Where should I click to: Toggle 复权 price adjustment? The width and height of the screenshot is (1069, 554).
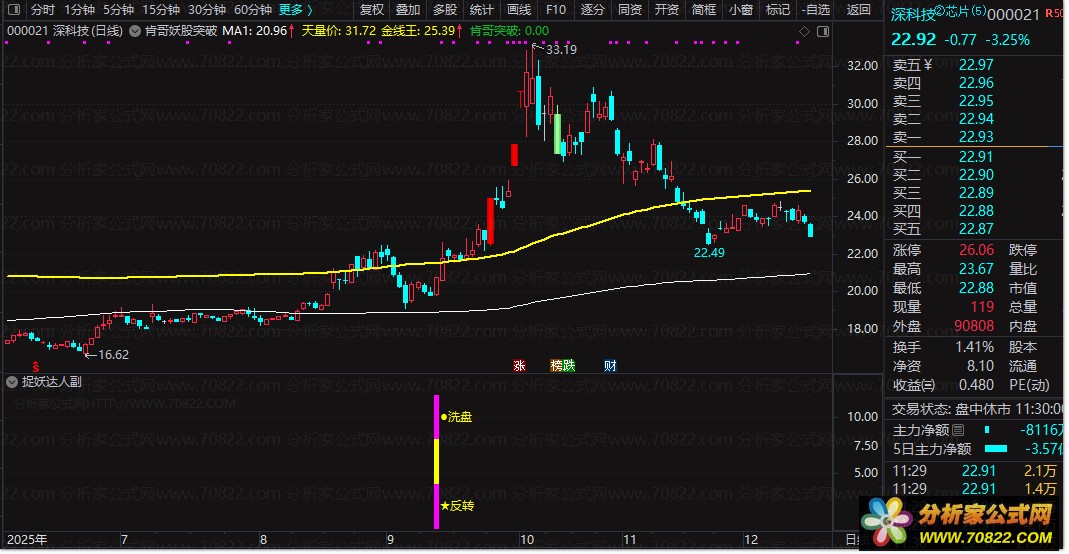[371, 10]
